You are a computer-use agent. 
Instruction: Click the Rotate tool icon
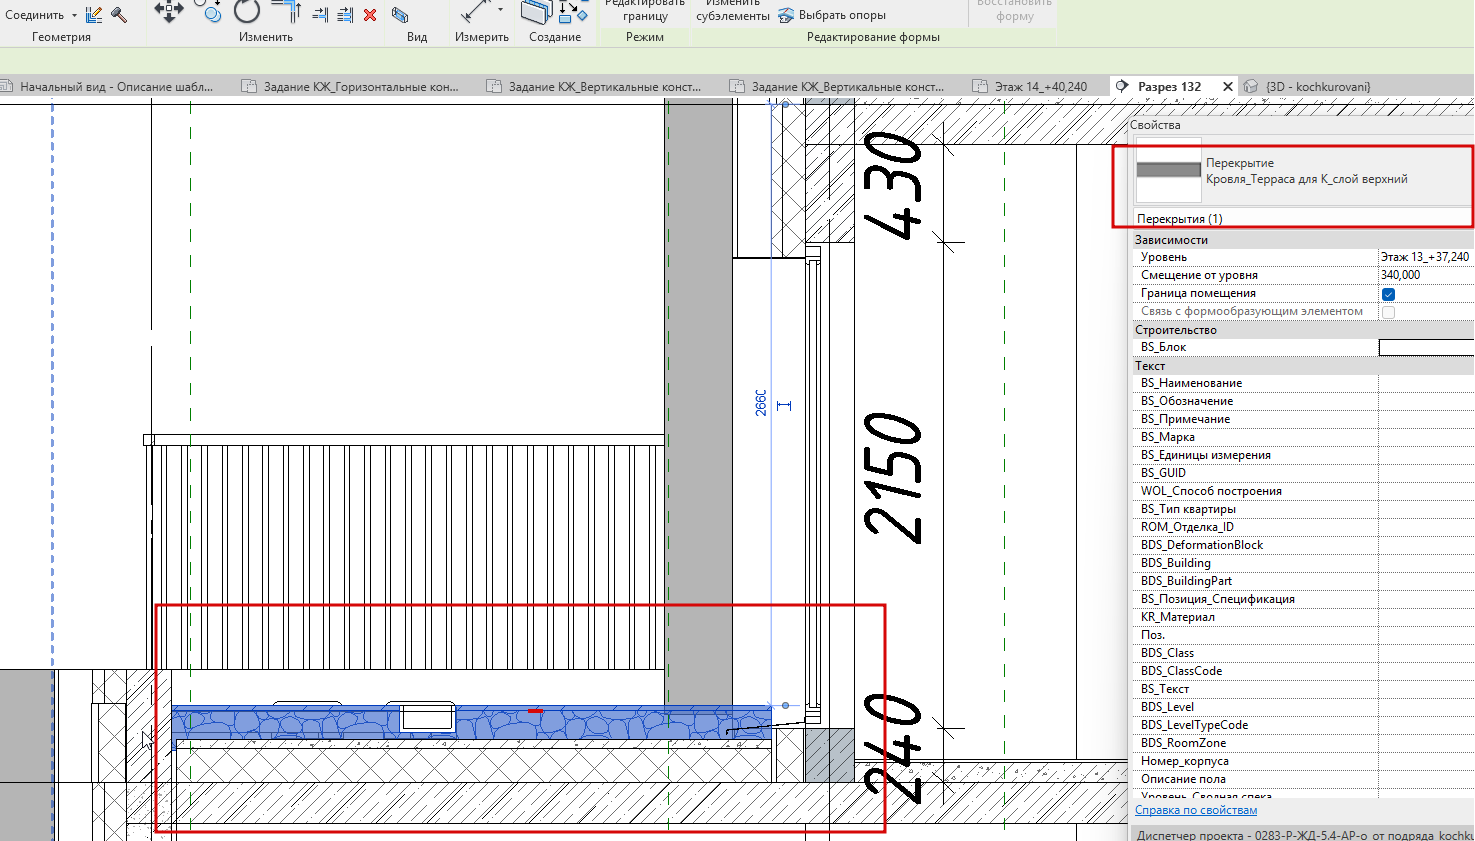(x=247, y=11)
